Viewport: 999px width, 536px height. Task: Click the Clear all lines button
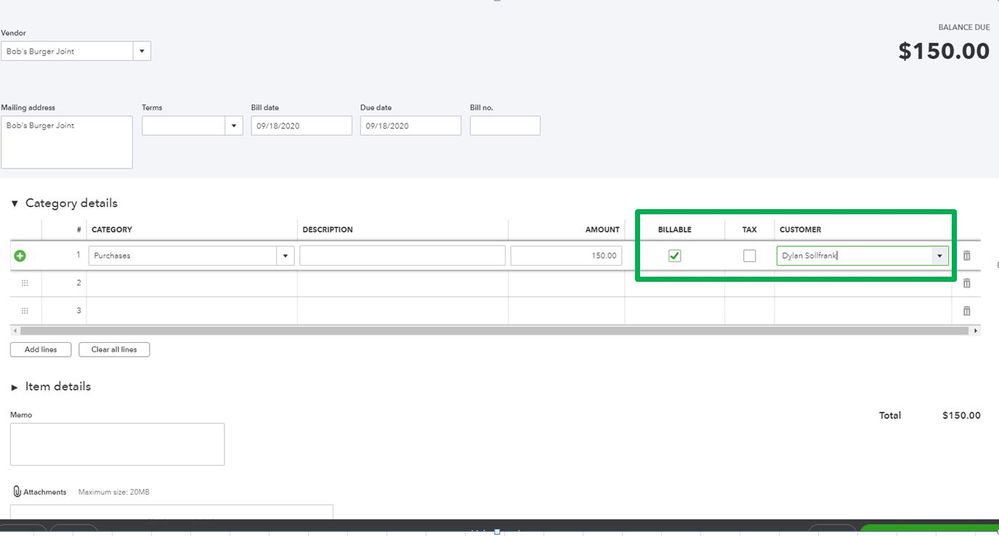[x=114, y=349]
